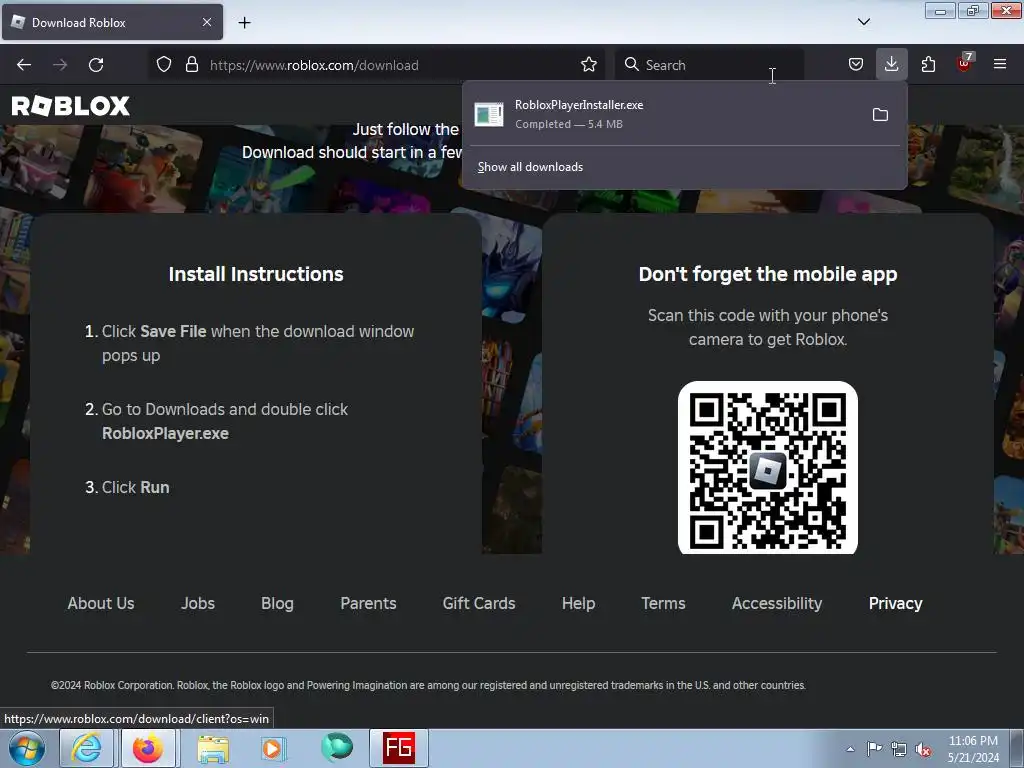Open the Blog footer link
The width and height of the screenshot is (1024, 768).
click(278, 603)
